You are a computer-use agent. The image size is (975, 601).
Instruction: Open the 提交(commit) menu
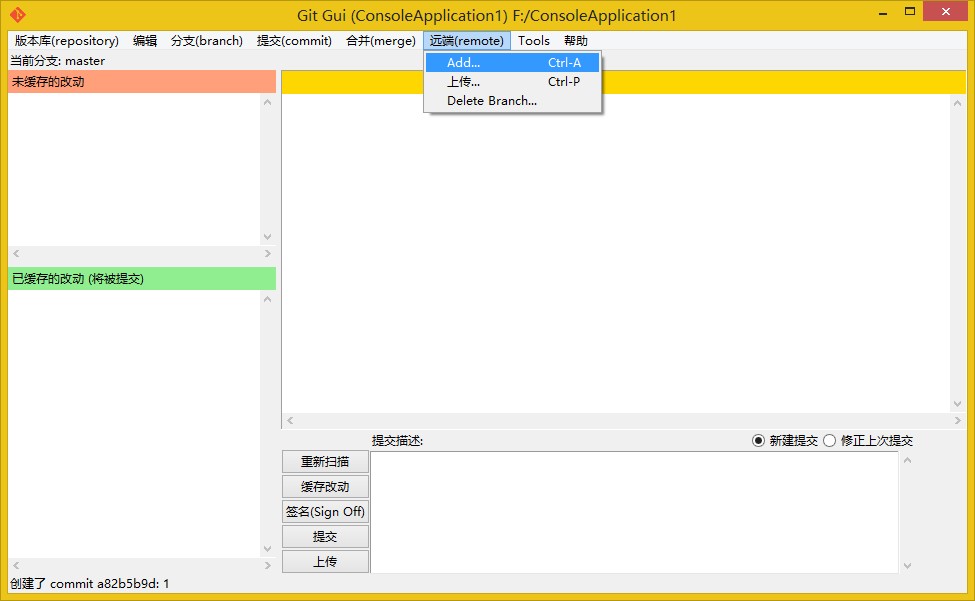point(294,41)
